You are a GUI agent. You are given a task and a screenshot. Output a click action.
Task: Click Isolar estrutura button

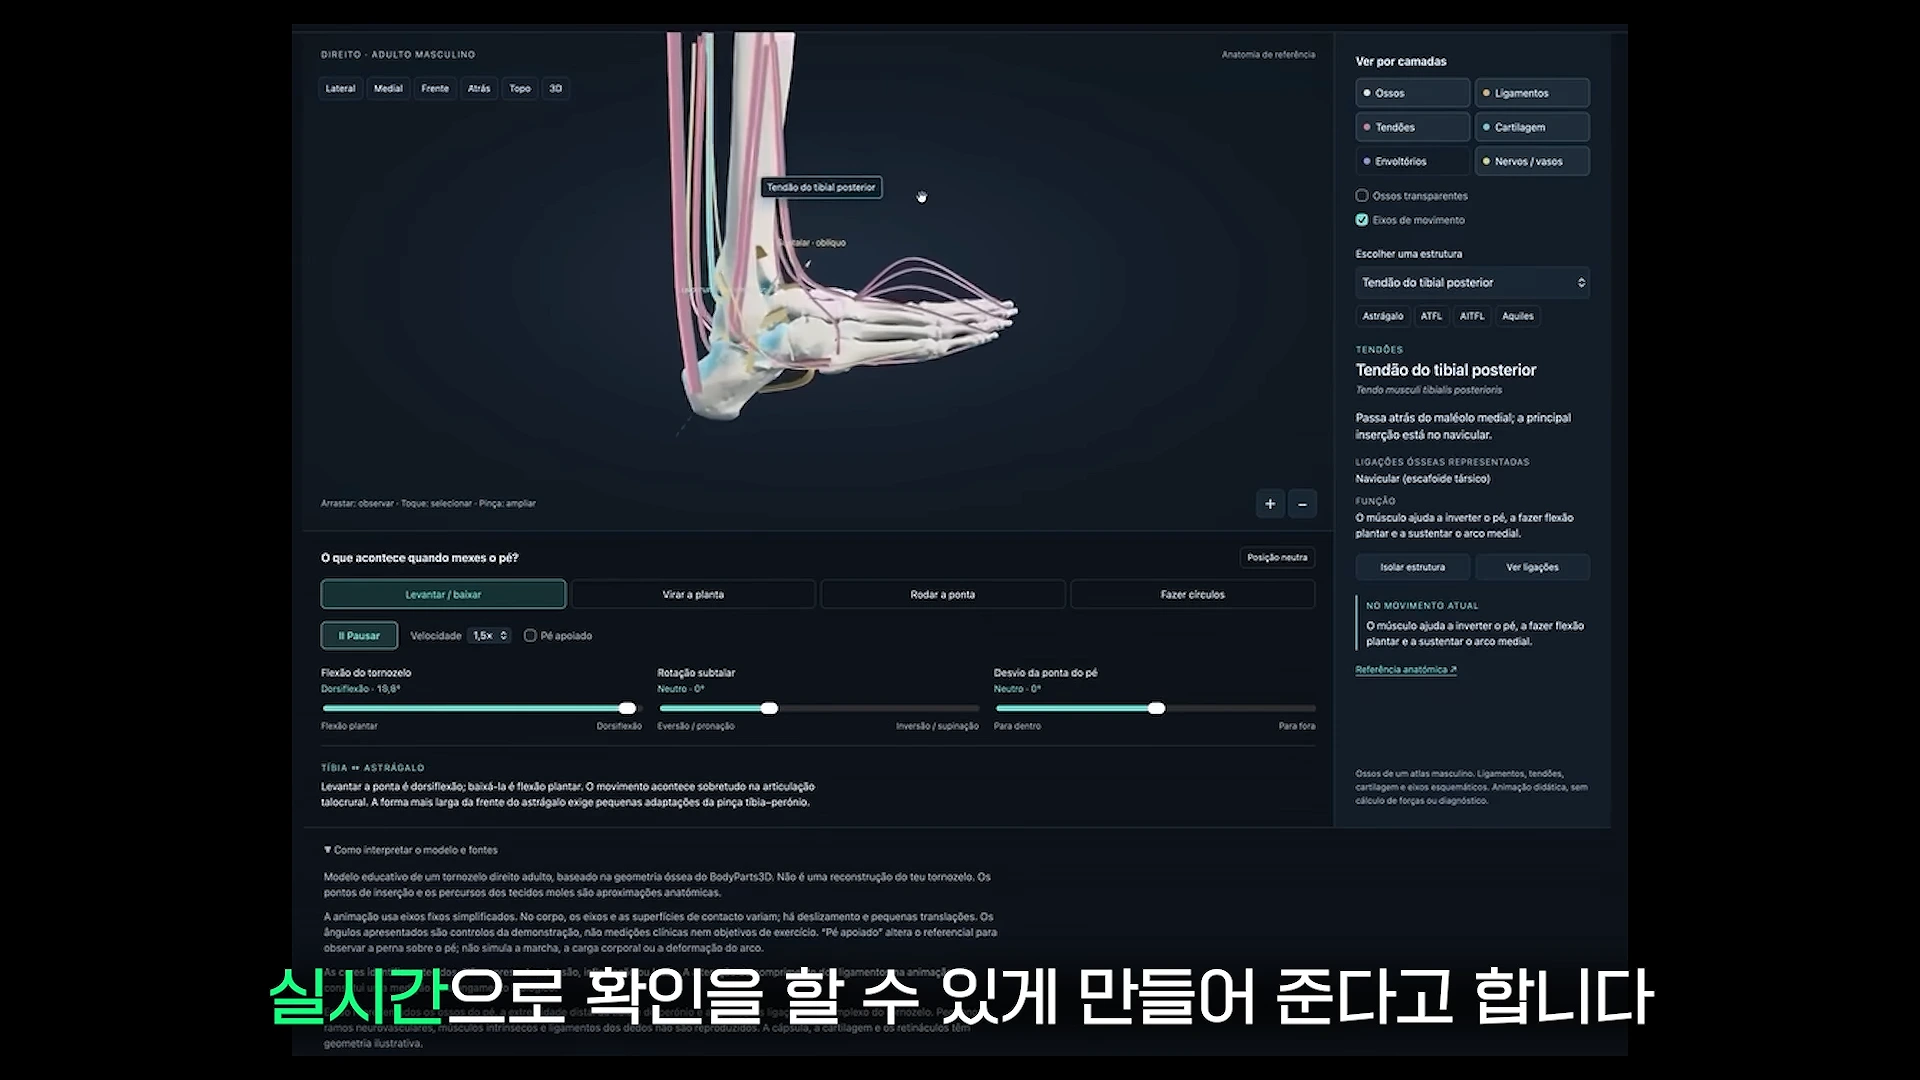[1412, 567]
